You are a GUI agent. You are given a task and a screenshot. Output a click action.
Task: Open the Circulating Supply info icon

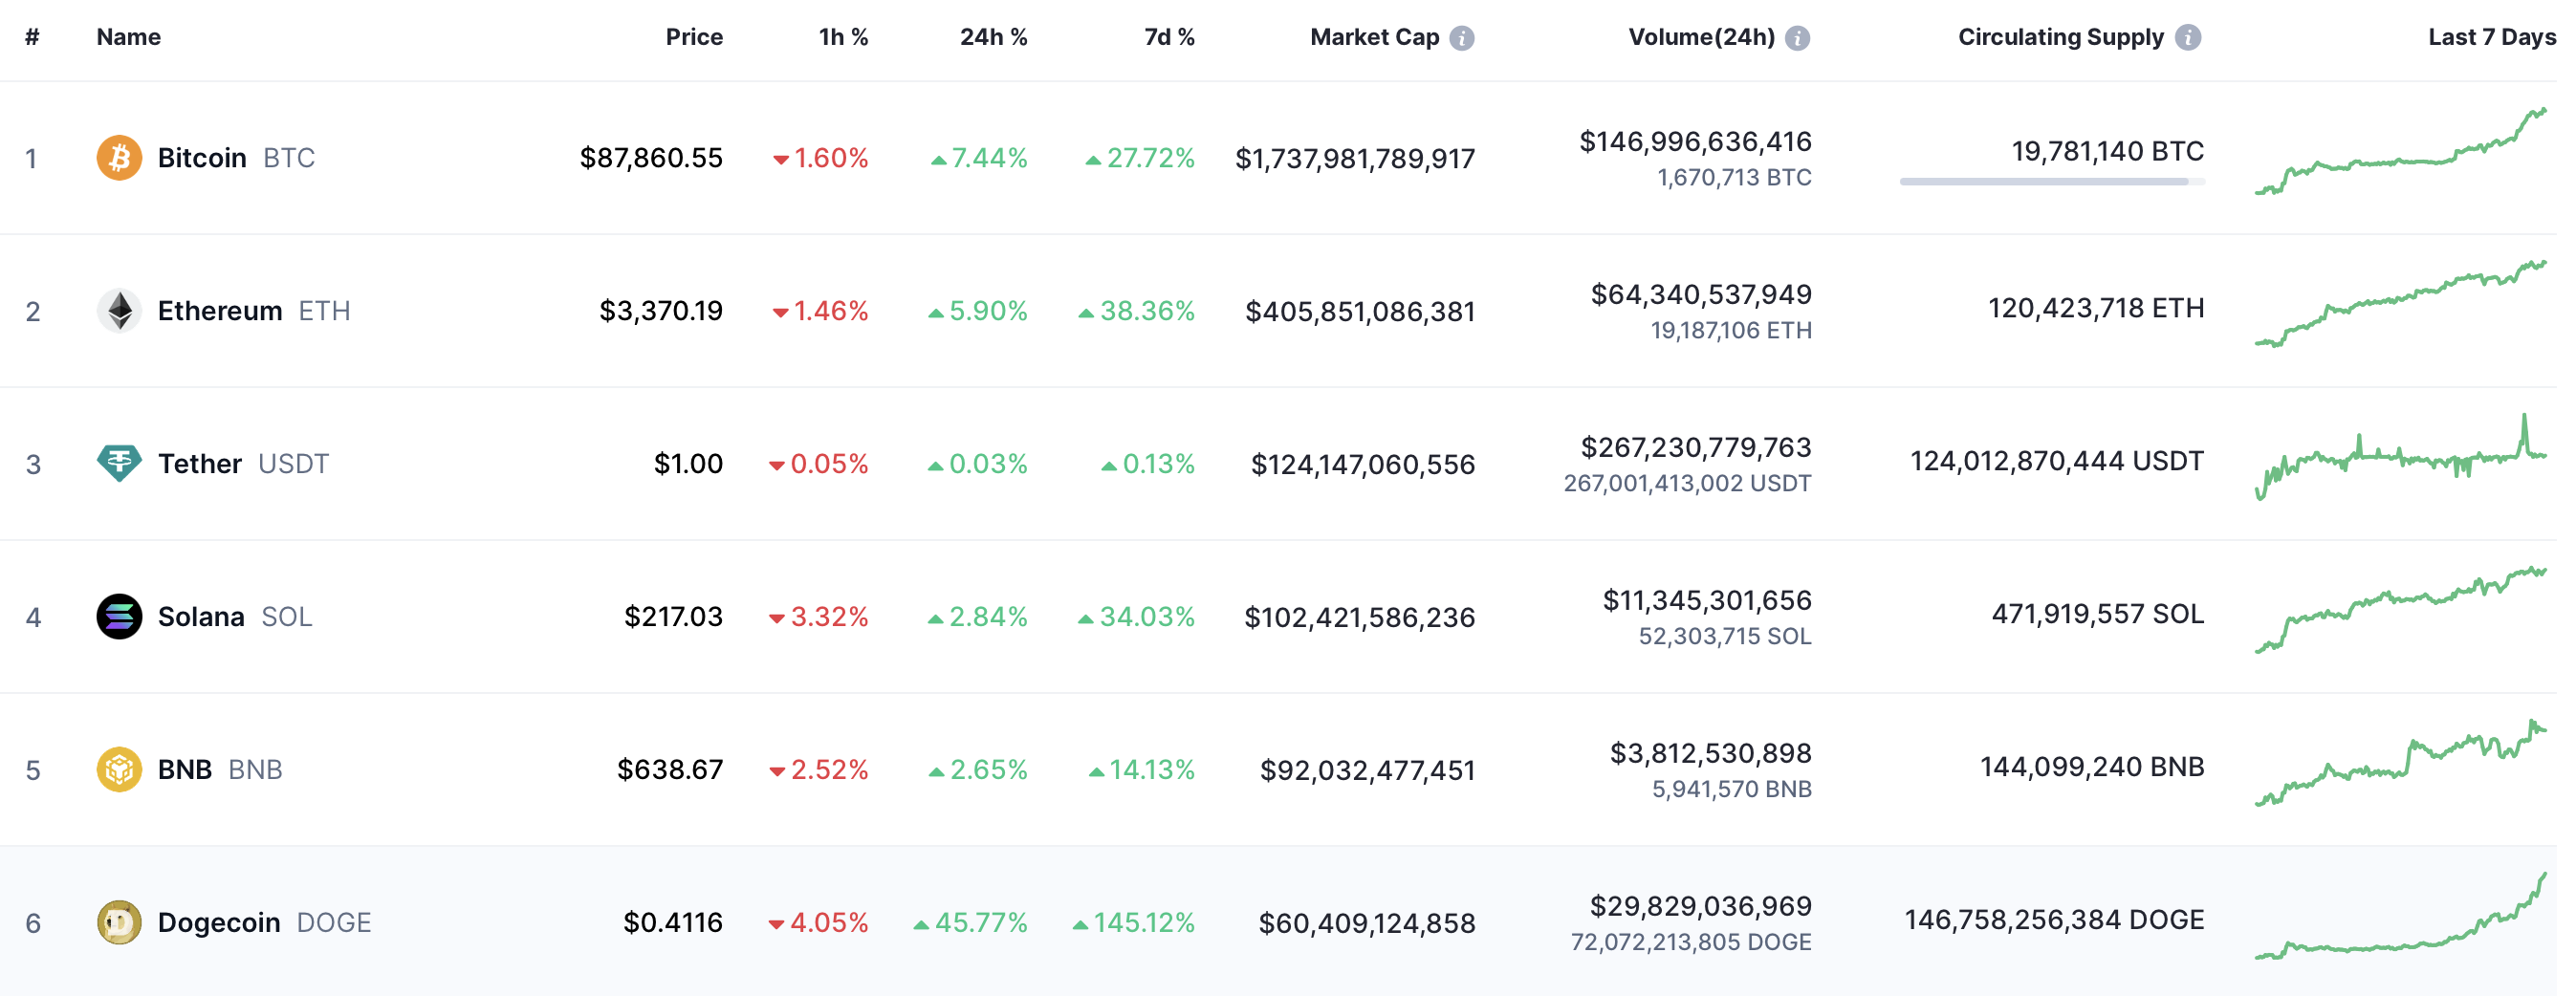click(x=2188, y=38)
